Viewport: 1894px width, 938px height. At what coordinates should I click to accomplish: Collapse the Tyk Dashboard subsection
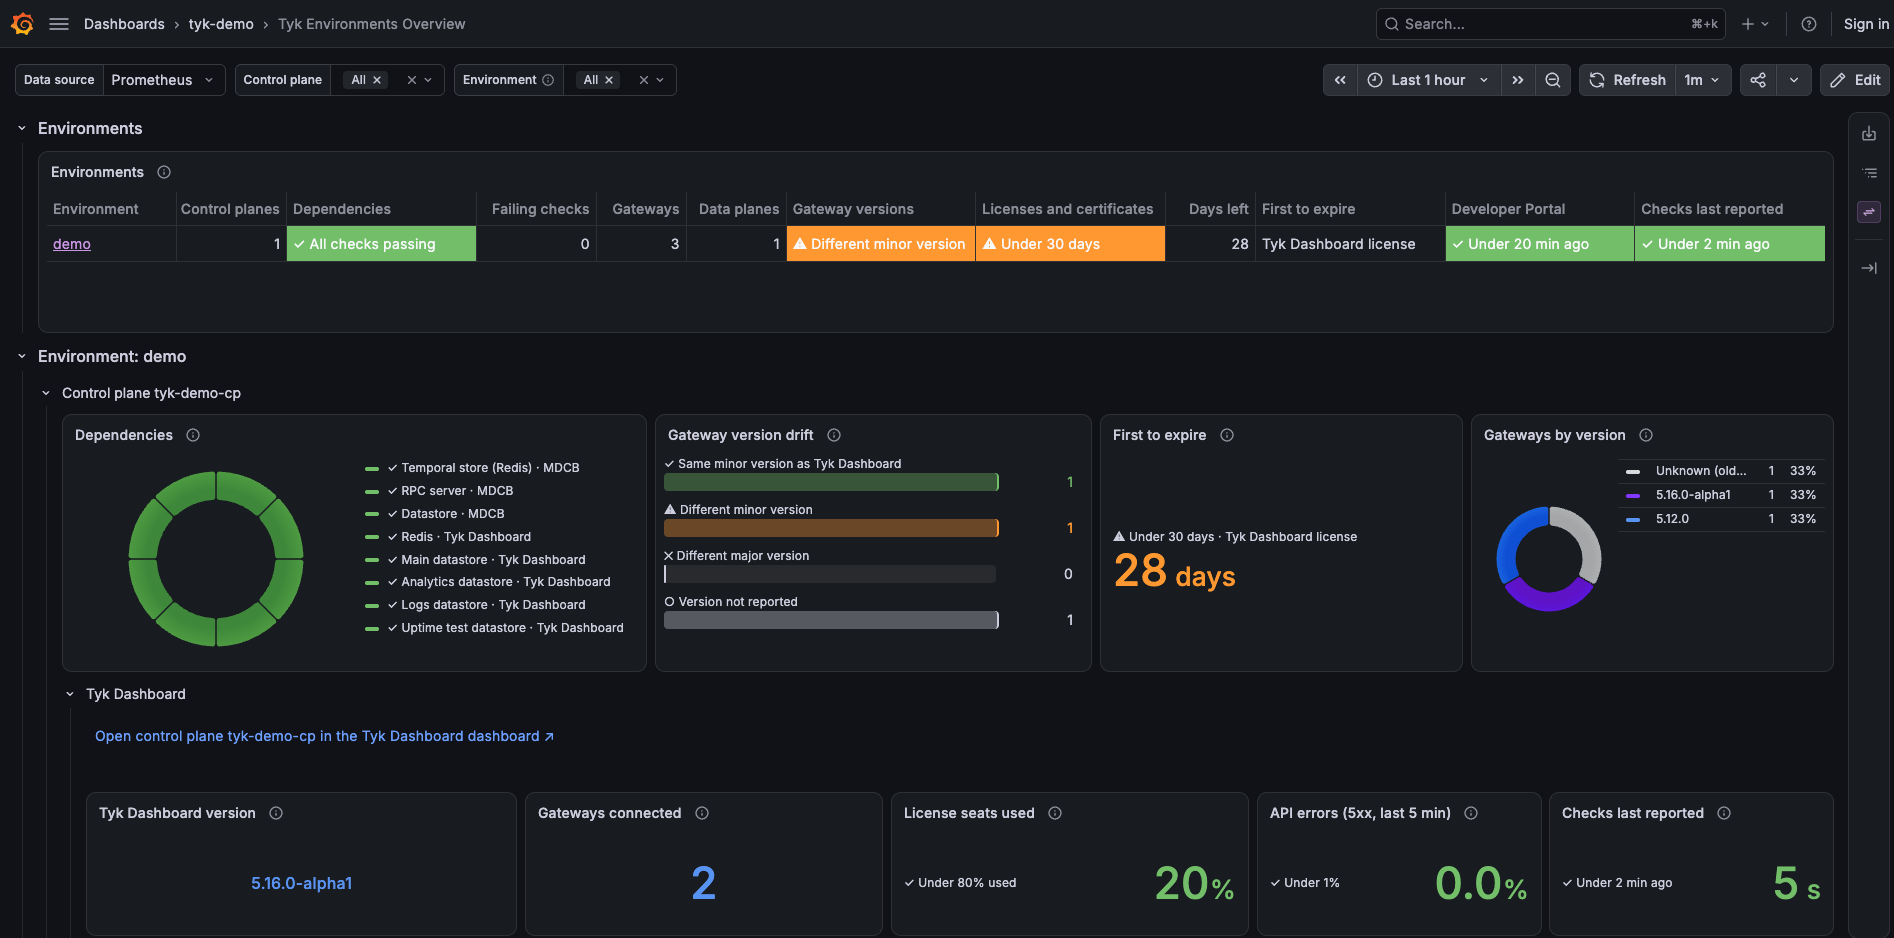[70, 694]
